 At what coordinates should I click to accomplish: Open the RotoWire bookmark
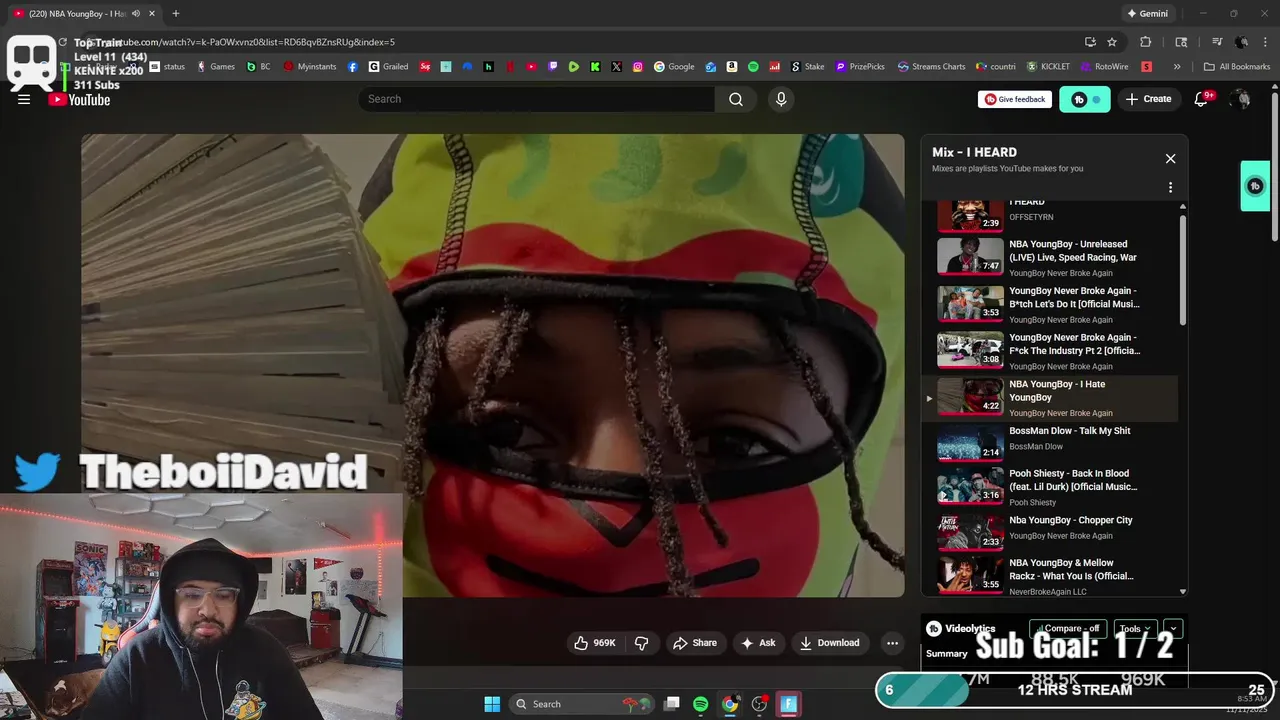[x=1103, y=67]
